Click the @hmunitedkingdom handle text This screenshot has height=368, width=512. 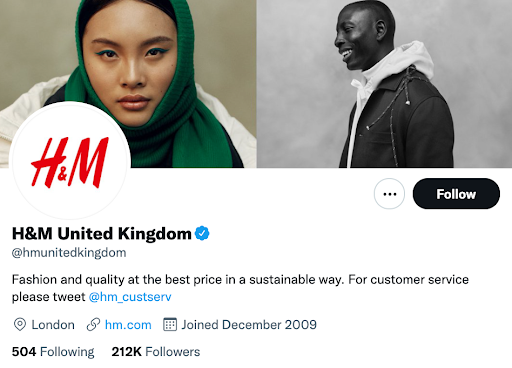tap(69, 253)
